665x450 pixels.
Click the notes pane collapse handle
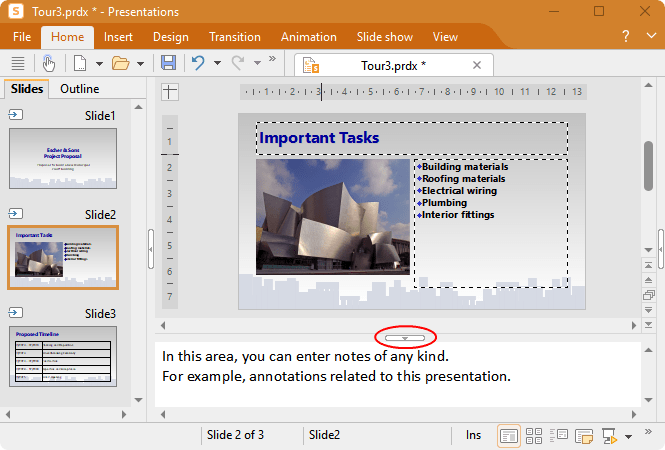pyautogui.click(x=405, y=338)
